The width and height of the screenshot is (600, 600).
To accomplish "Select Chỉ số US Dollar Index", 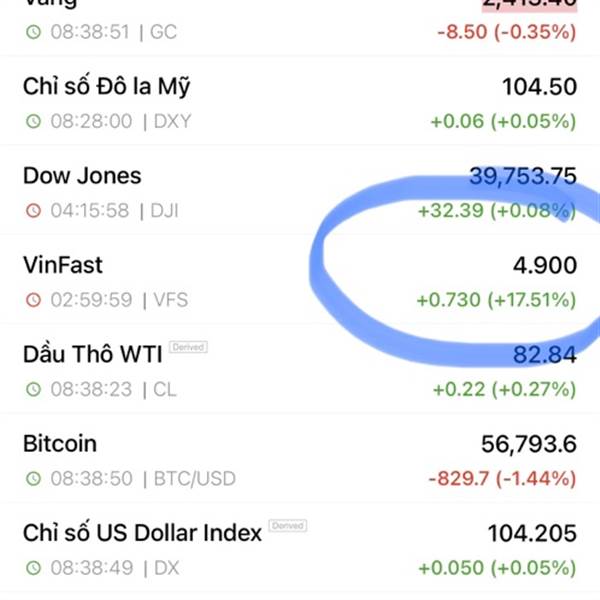I will pyautogui.click(x=142, y=532).
